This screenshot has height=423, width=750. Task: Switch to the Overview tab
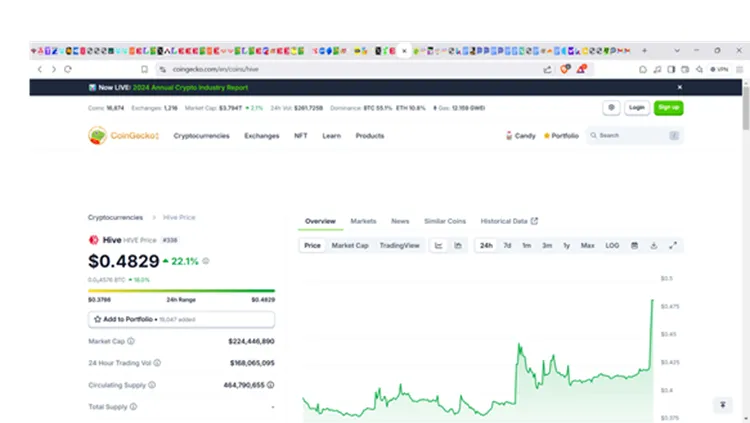click(320, 221)
